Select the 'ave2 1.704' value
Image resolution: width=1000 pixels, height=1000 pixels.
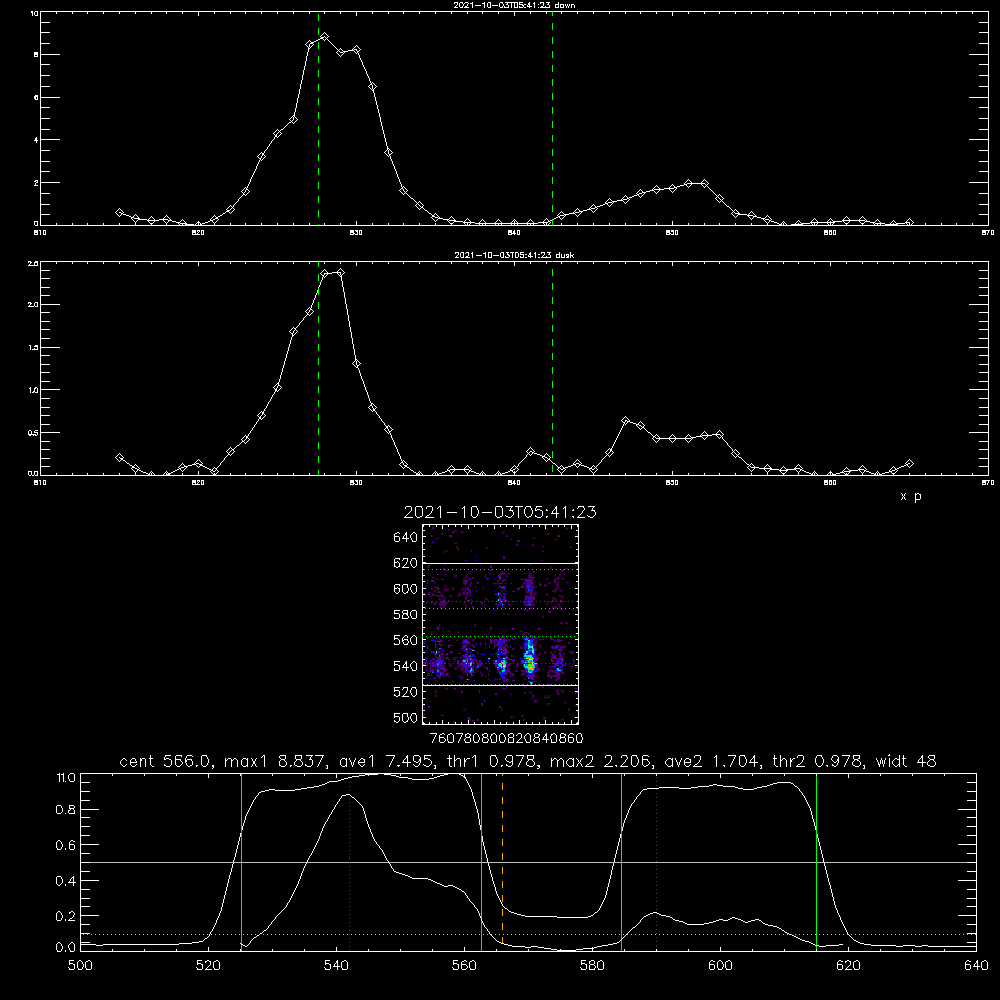[x=713, y=761]
